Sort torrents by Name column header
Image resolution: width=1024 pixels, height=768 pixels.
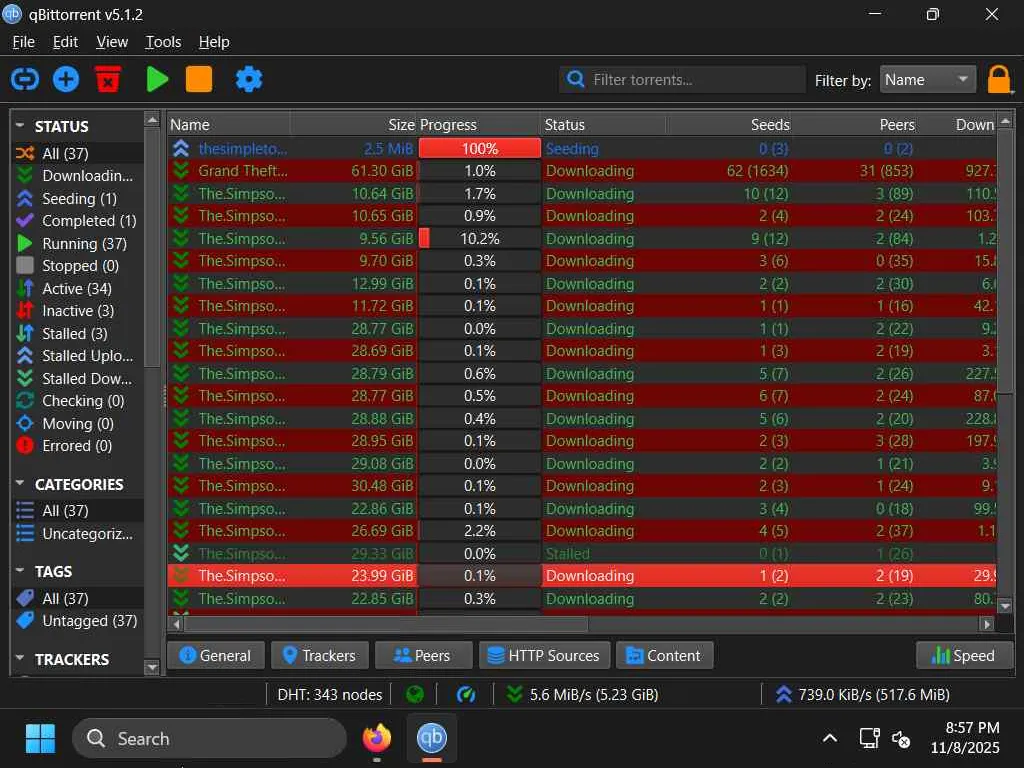[229, 125]
